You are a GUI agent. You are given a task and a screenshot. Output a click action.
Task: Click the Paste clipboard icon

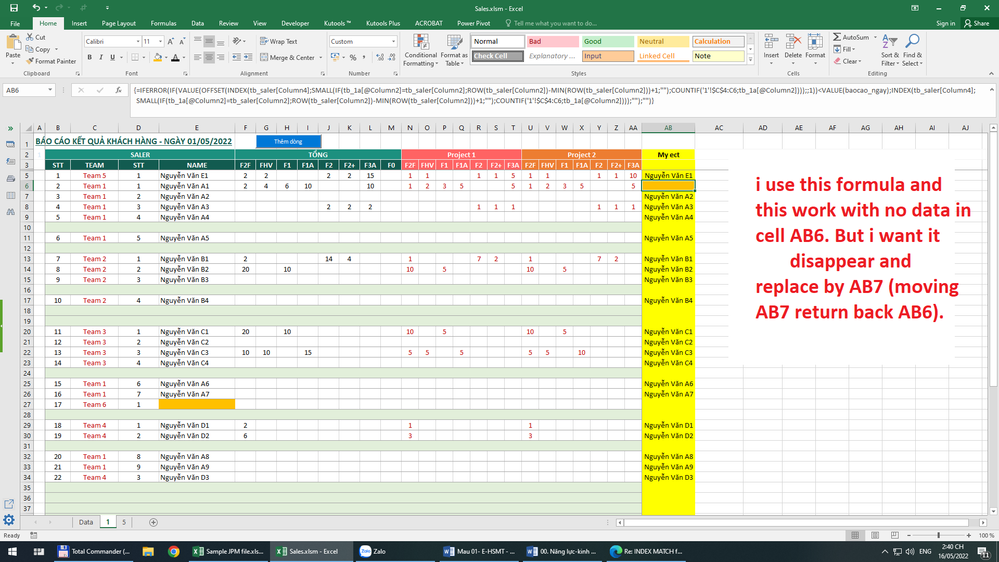click(12, 44)
